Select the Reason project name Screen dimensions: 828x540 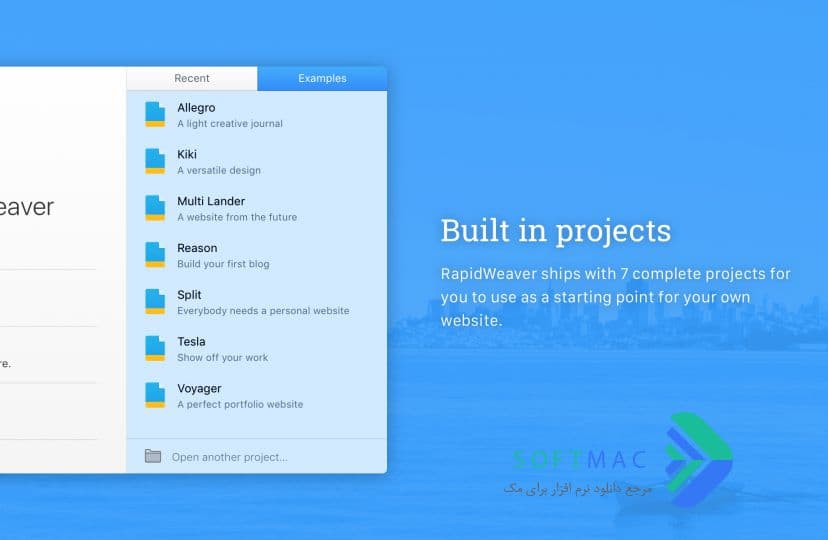[x=197, y=248]
